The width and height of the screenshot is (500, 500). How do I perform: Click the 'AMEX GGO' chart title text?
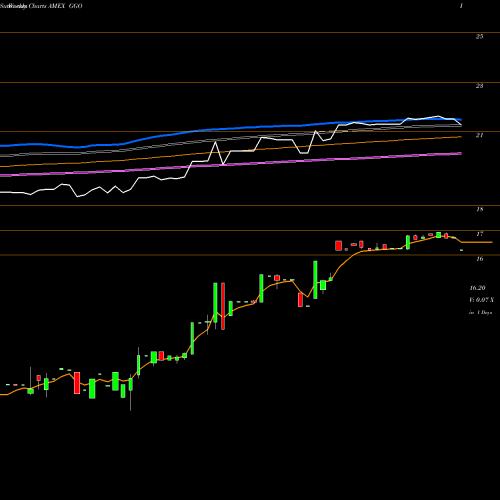[x=65, y=6]
